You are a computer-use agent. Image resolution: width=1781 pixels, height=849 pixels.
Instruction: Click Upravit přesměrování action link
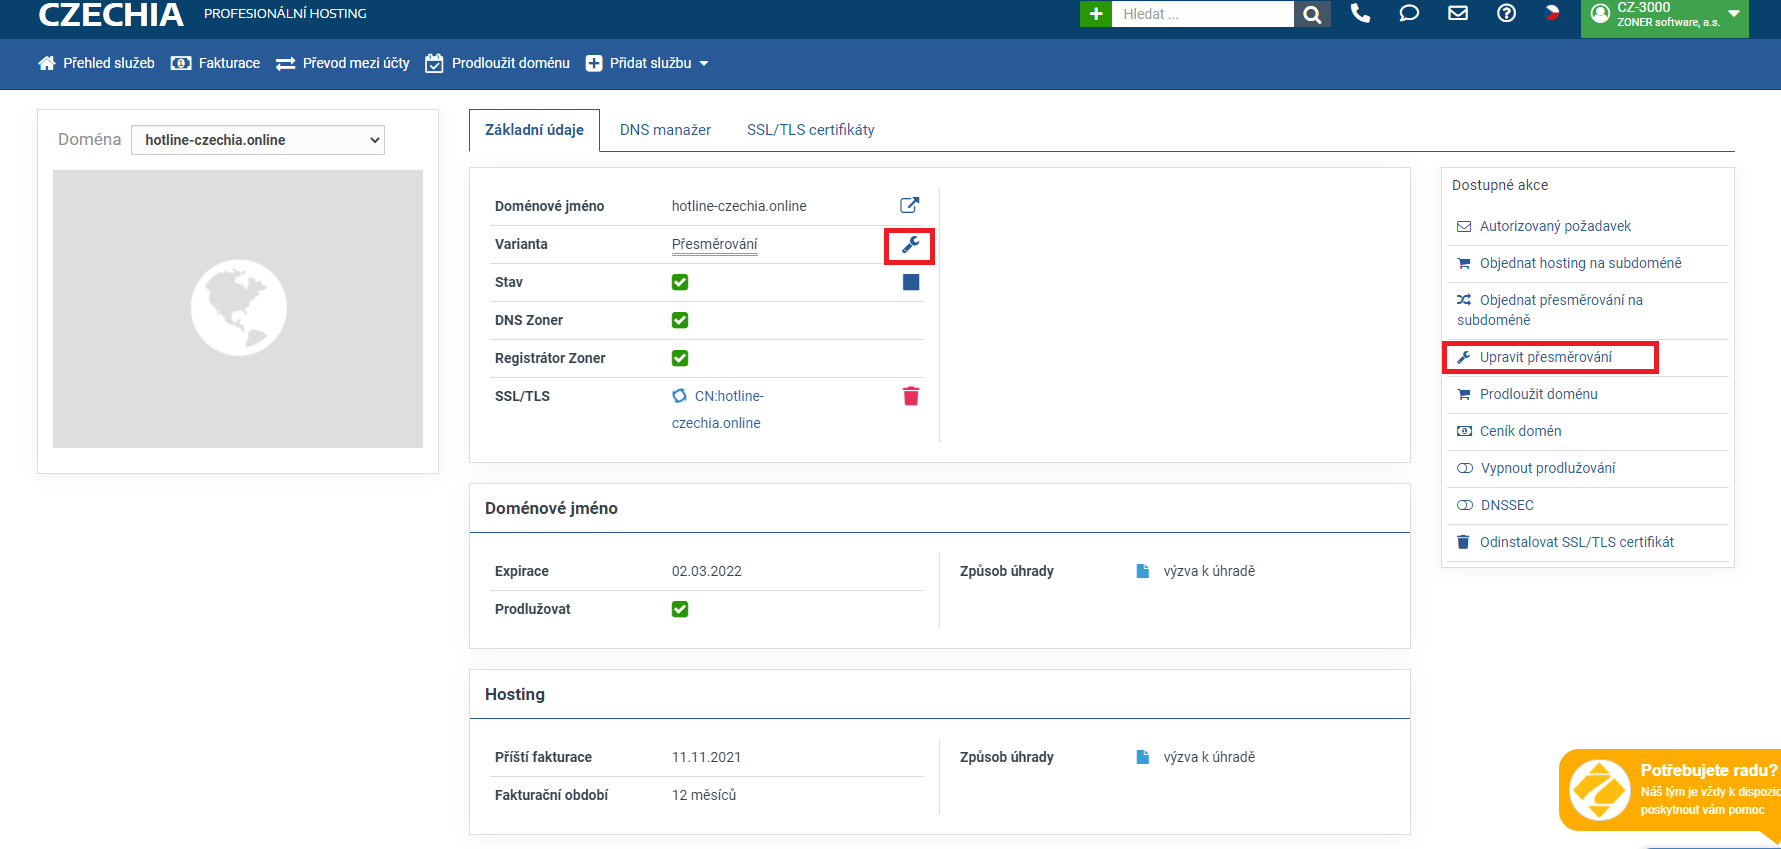(1545, 357)
